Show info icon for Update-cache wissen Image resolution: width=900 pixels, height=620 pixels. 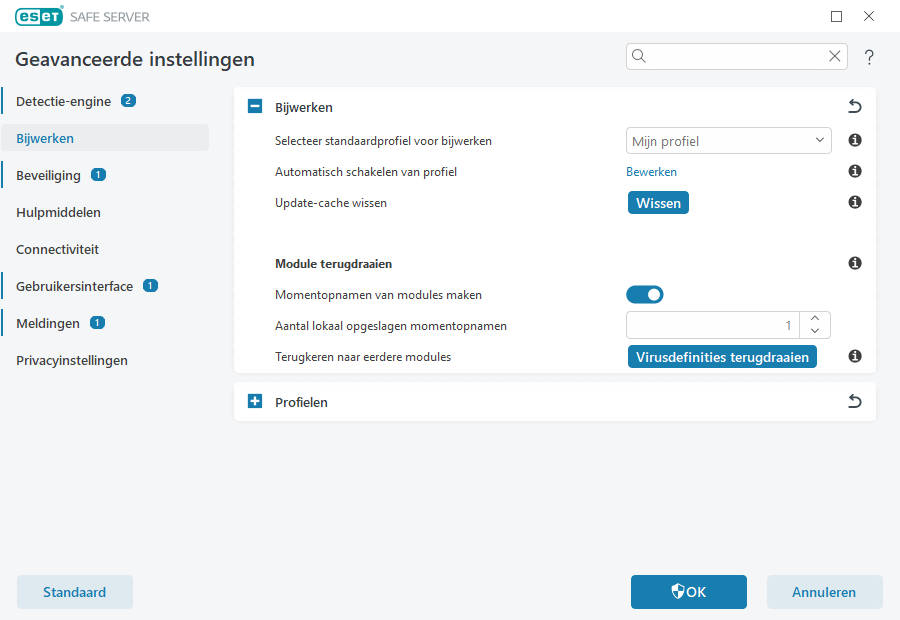(x=855, y=203)
